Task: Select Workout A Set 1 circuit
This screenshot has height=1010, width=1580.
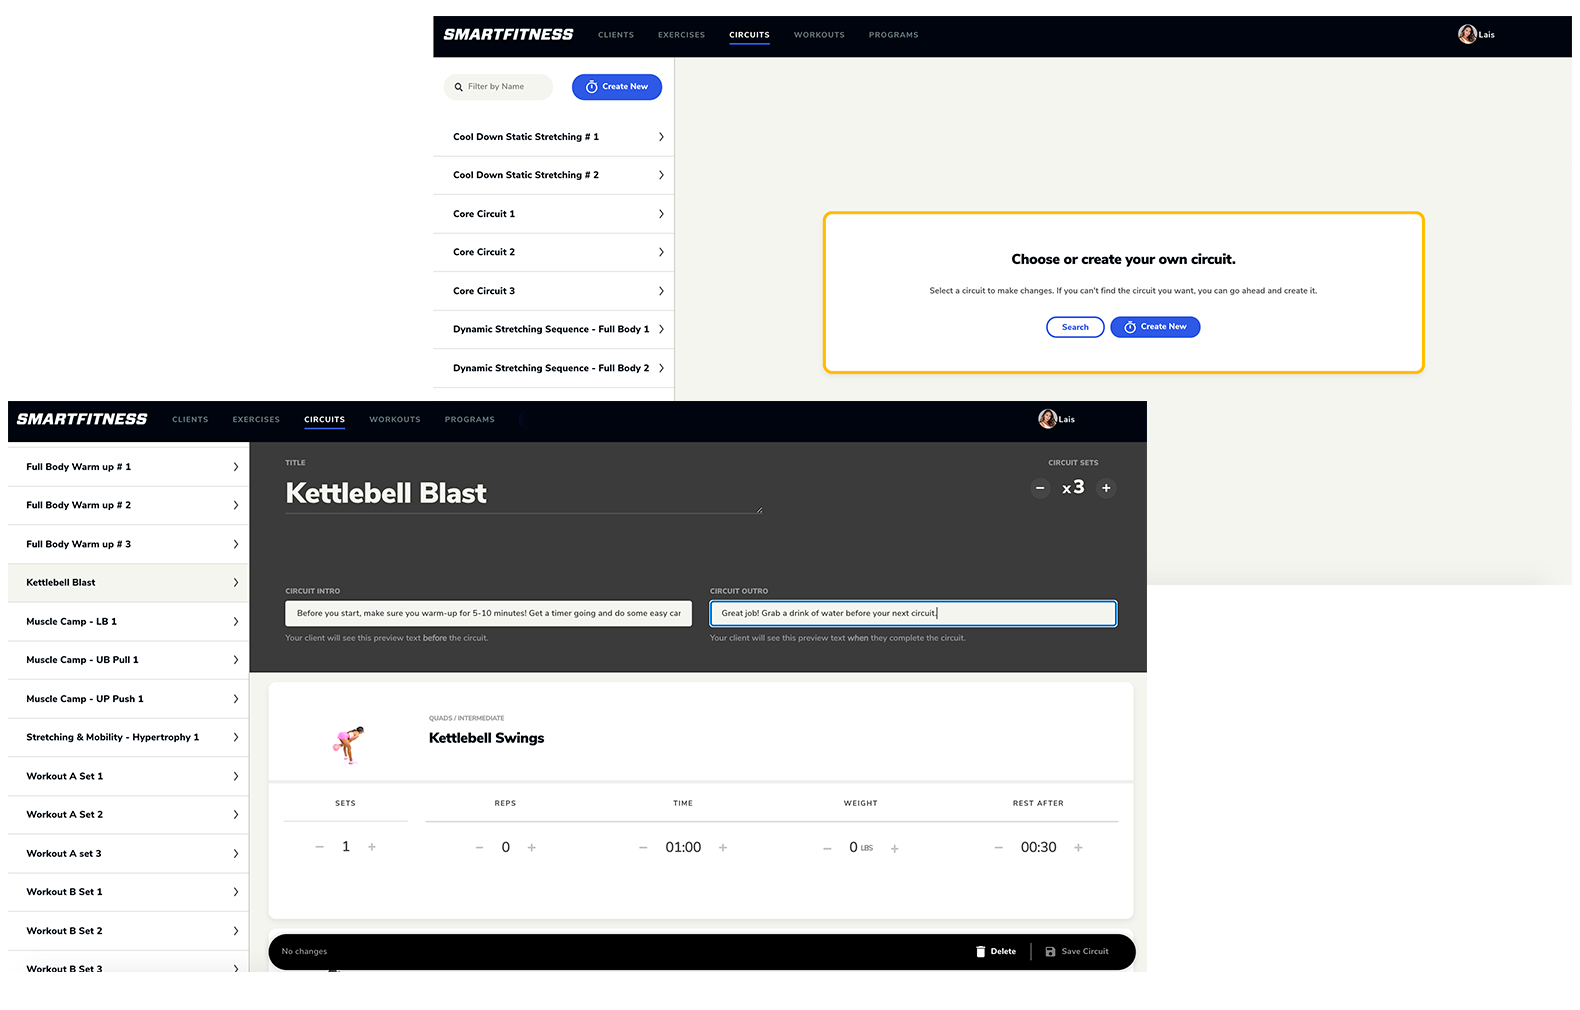Action: point(128,776)
